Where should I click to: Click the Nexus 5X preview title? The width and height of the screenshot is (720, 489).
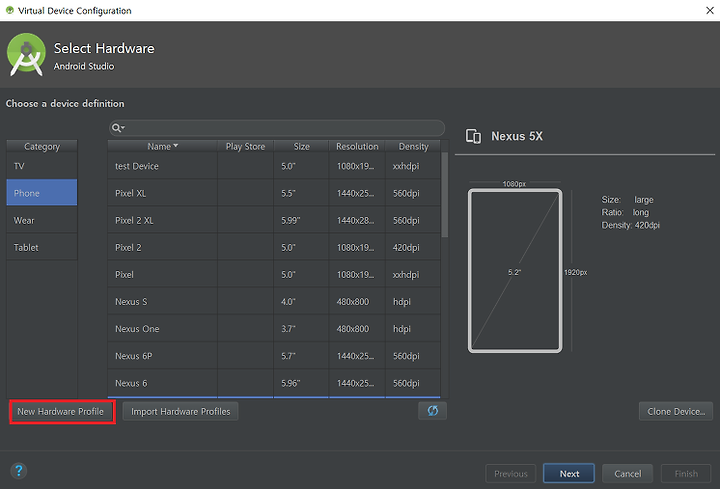tap(517, 136)
